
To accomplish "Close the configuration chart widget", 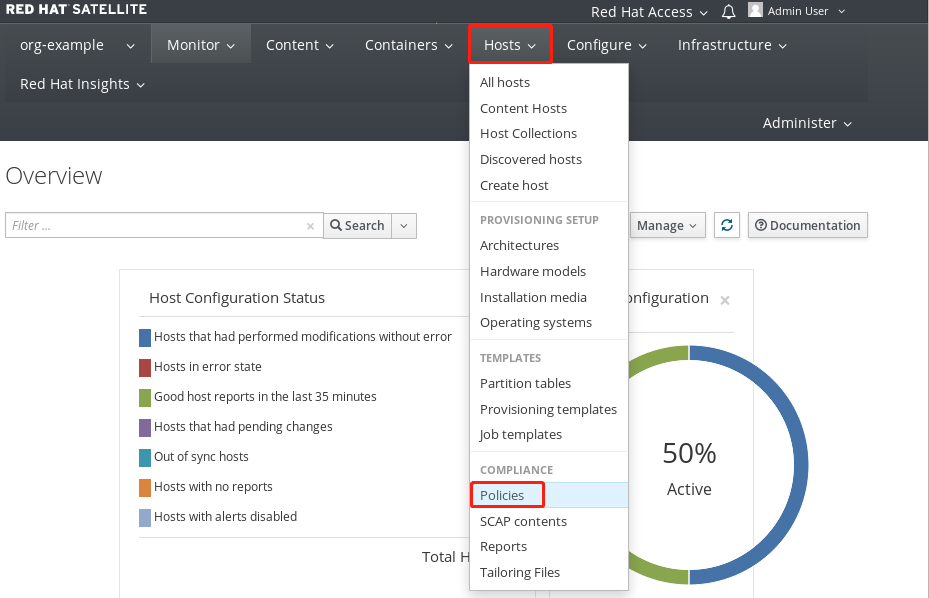I will point(725,300).
